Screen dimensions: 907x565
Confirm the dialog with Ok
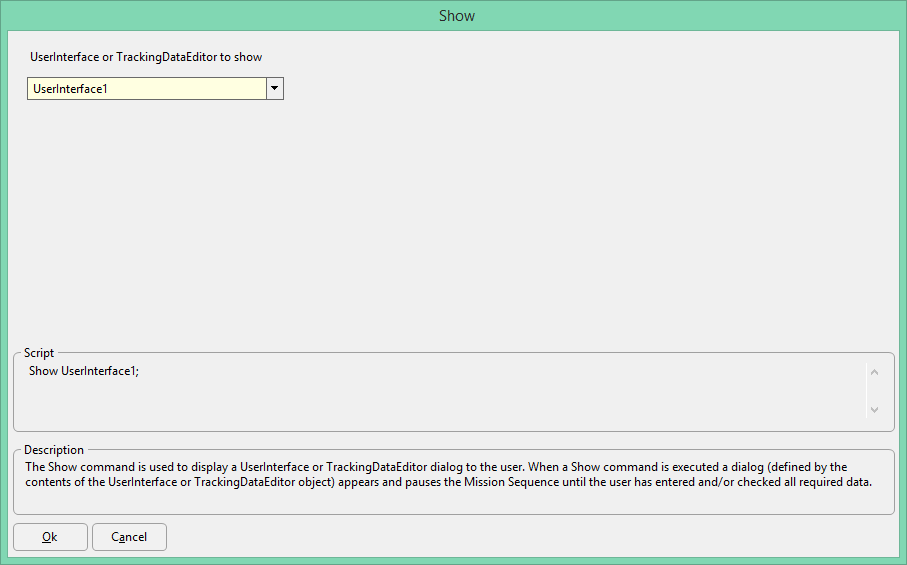point(50,537)
